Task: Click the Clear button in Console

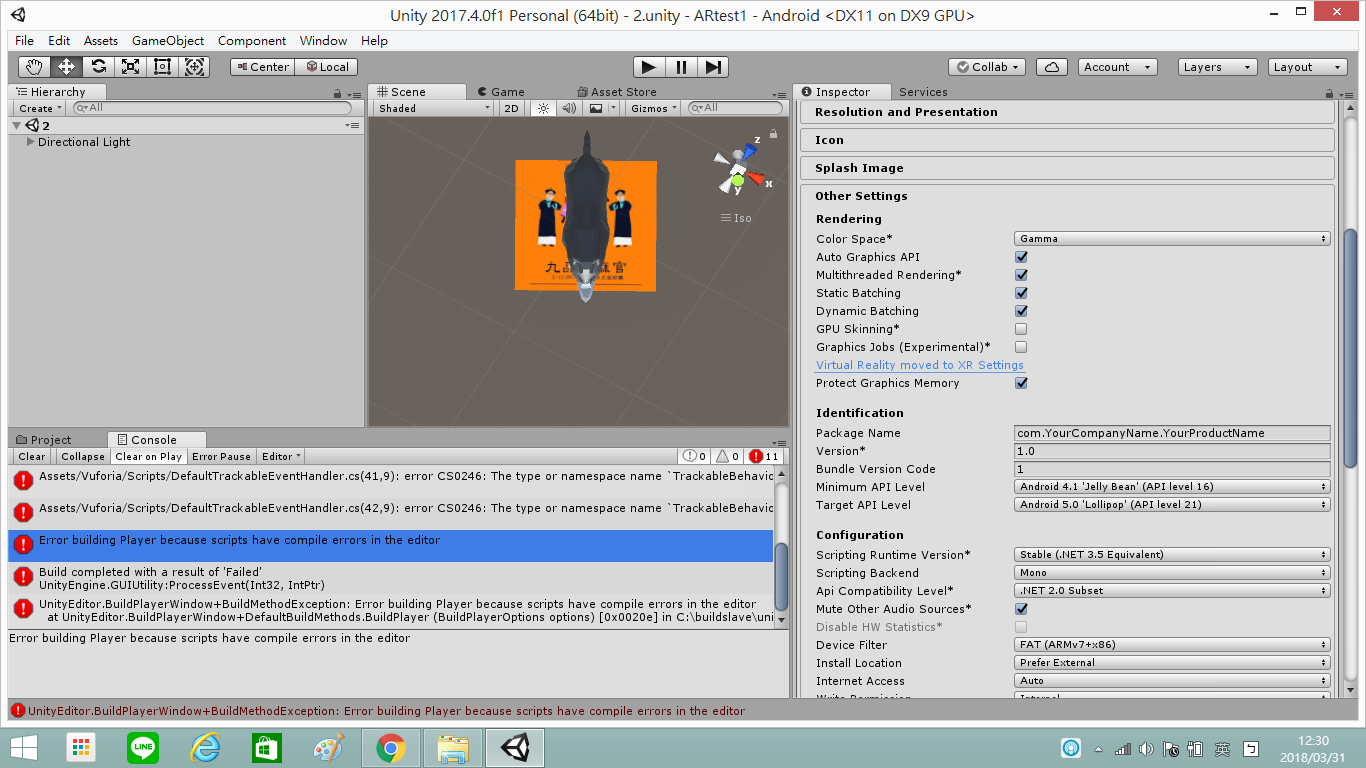Action: pyautogui.click(x=32, y=456)
